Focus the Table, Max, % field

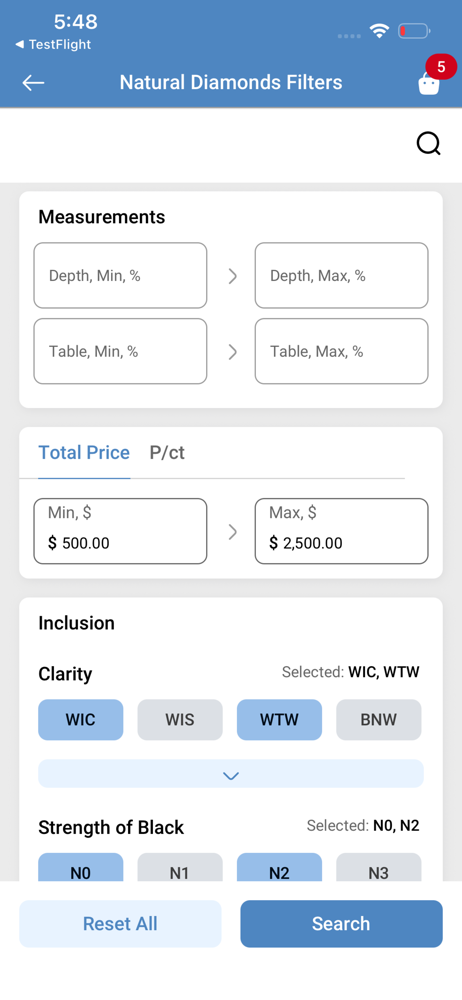coord(341,351)
